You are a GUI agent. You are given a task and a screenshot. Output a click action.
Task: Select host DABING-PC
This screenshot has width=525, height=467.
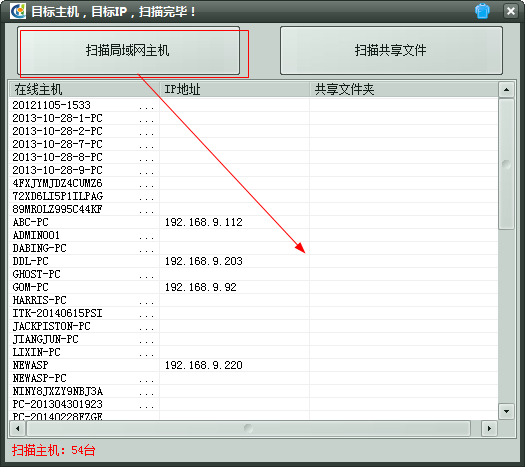coord(40,248)
